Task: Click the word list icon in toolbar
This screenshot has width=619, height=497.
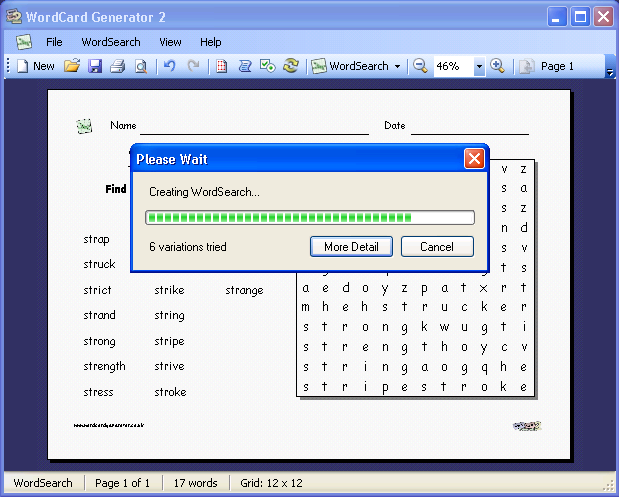Action: (243, 66)
